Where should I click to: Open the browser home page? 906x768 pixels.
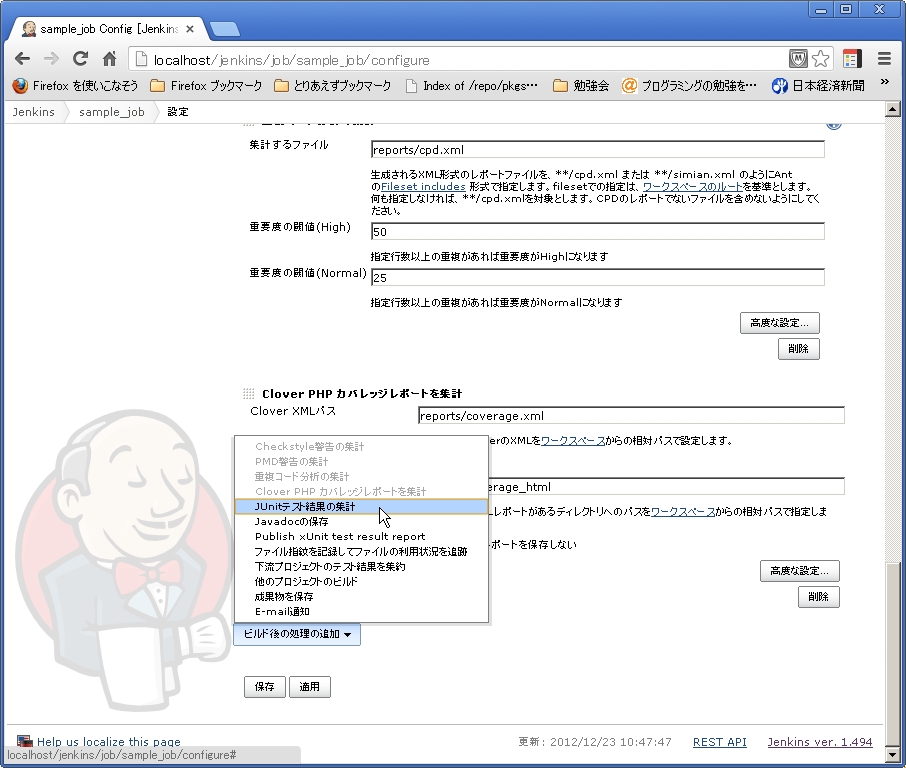click(x=109, y=59)
